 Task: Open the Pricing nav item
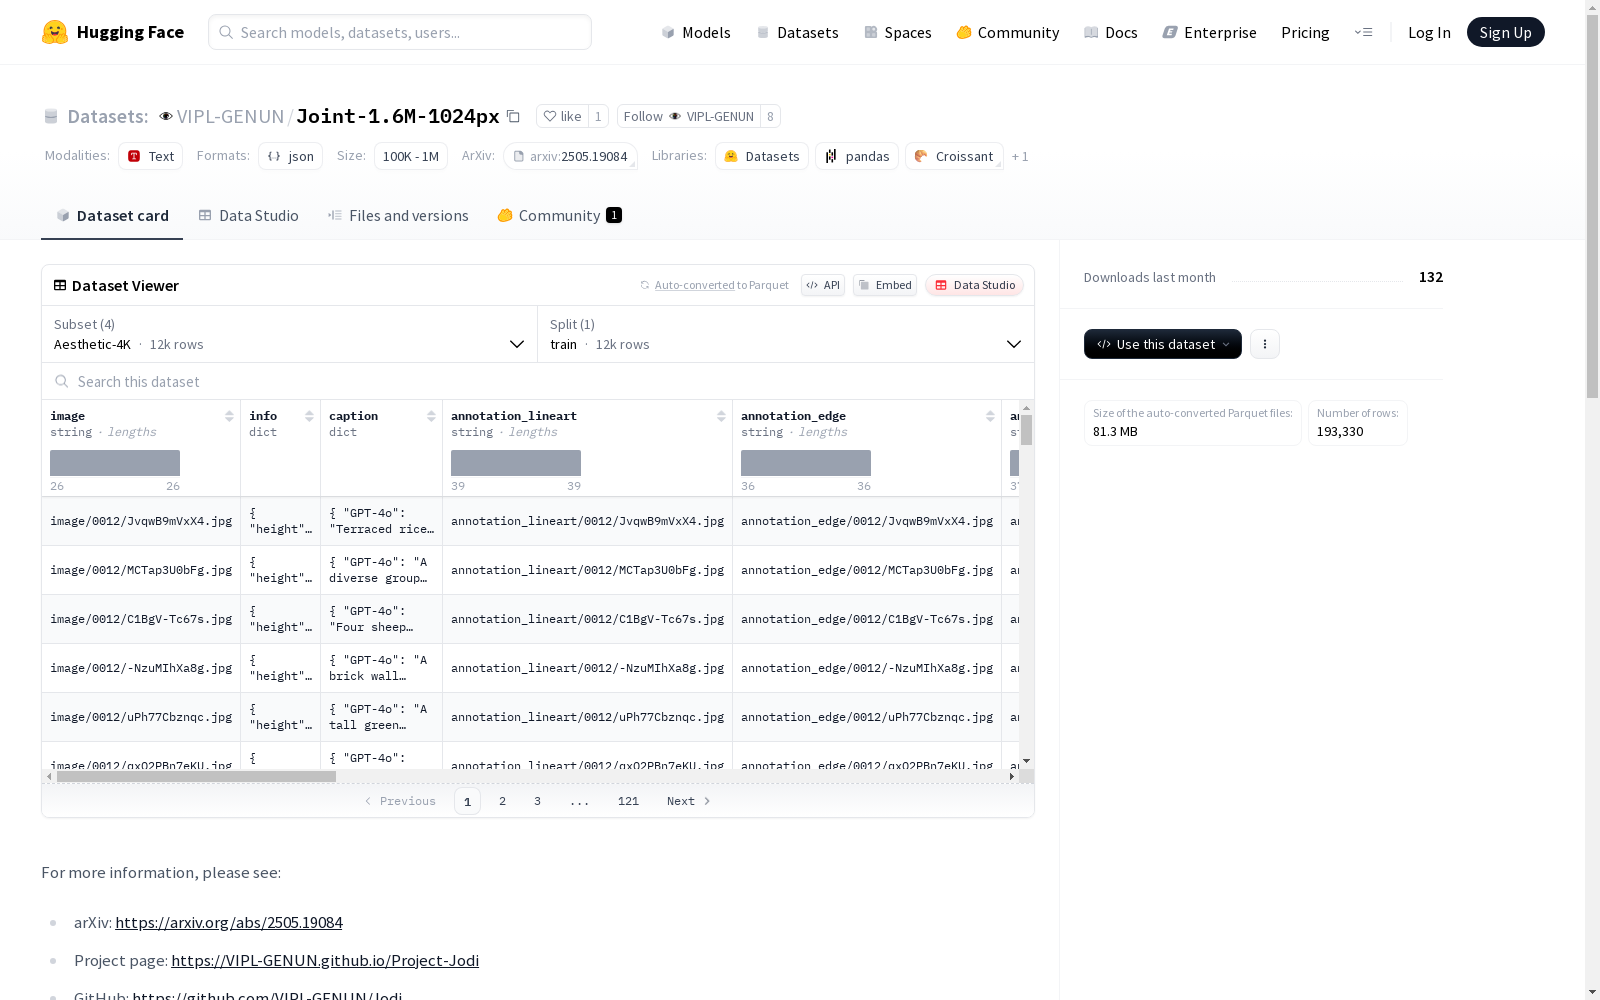pos(1305,32)
